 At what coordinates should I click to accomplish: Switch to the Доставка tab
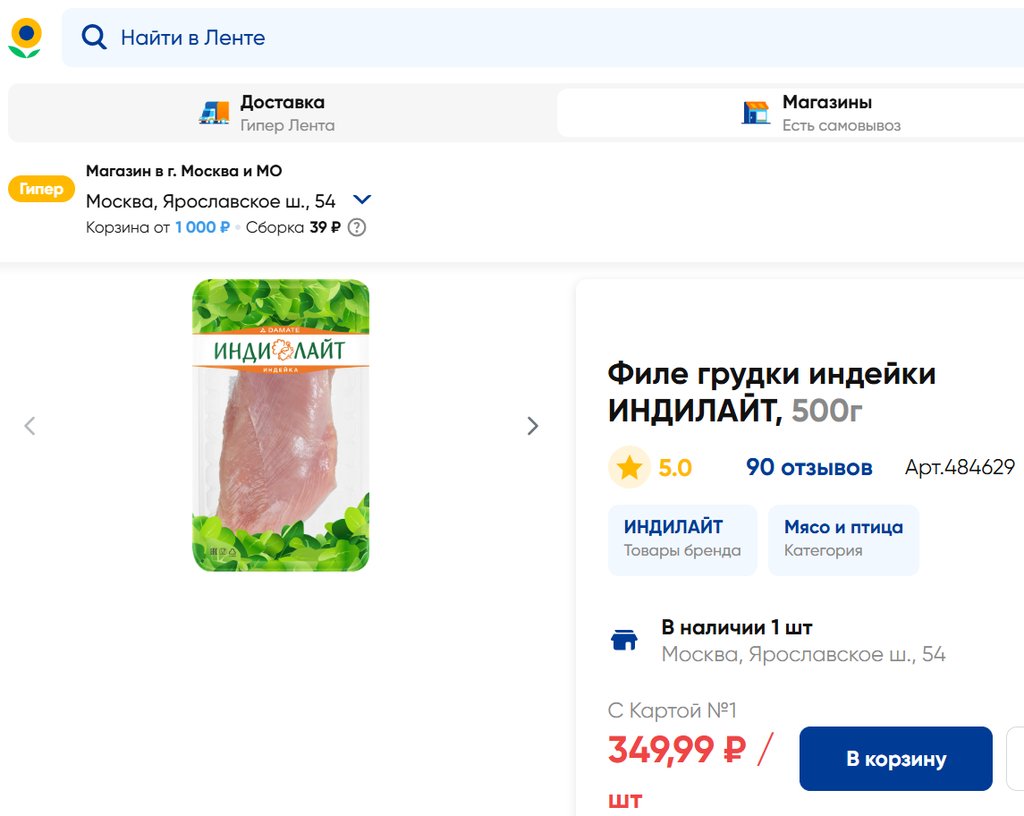click(x=282, y=113)
